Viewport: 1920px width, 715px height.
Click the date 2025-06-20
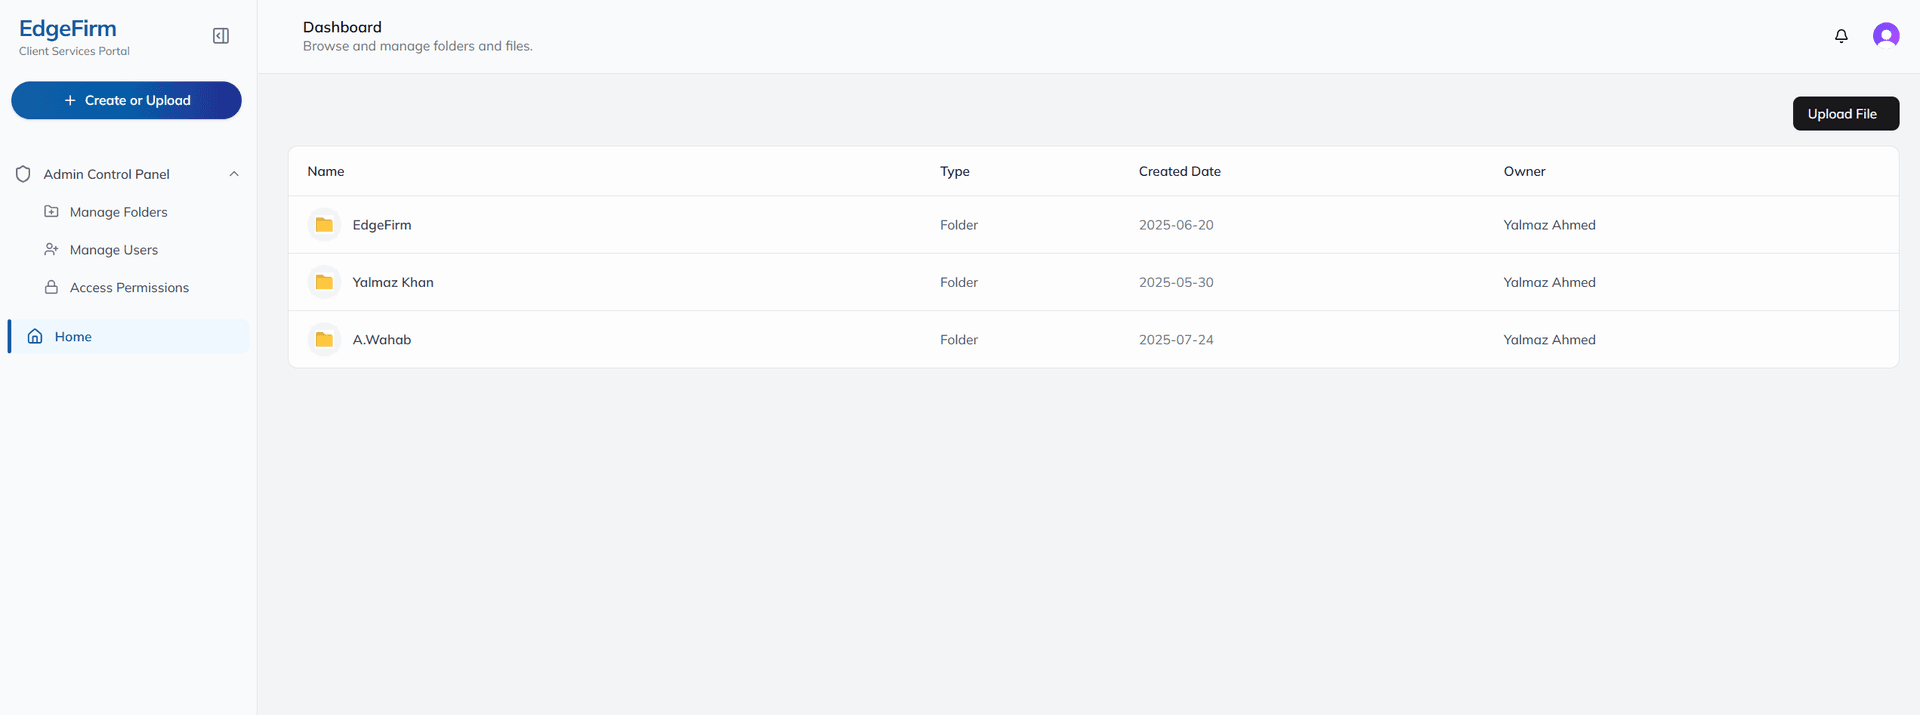tap(1176, 225)
